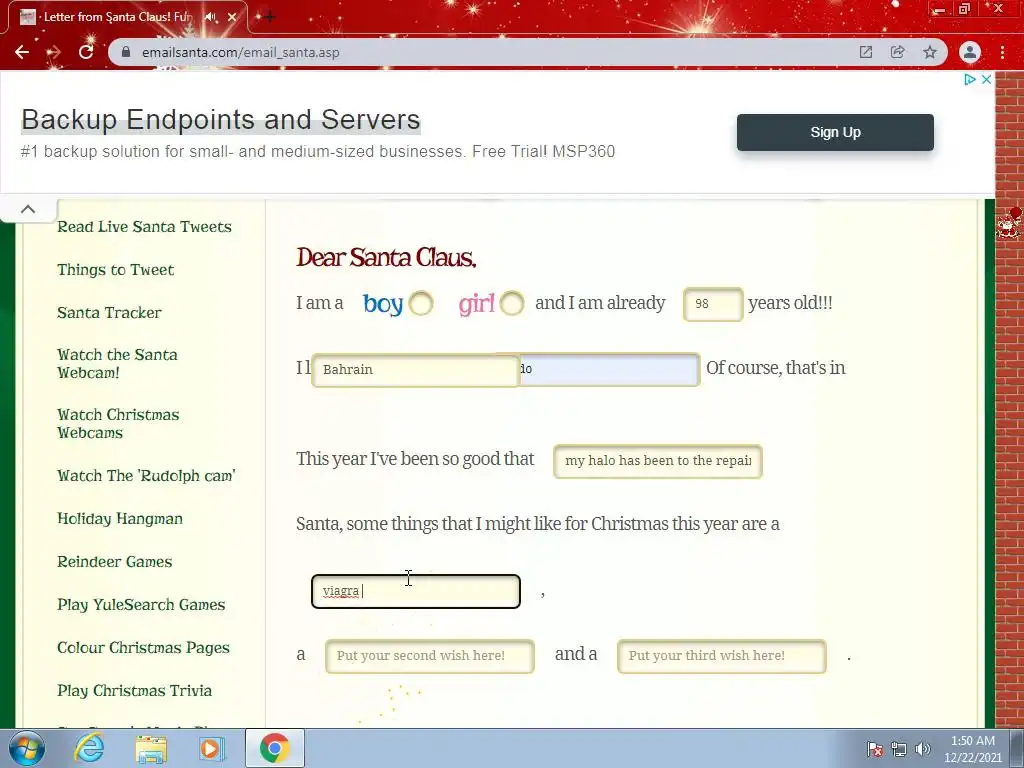
Task: Open Play Christmas Trivia link
Action: coord(135,690)
